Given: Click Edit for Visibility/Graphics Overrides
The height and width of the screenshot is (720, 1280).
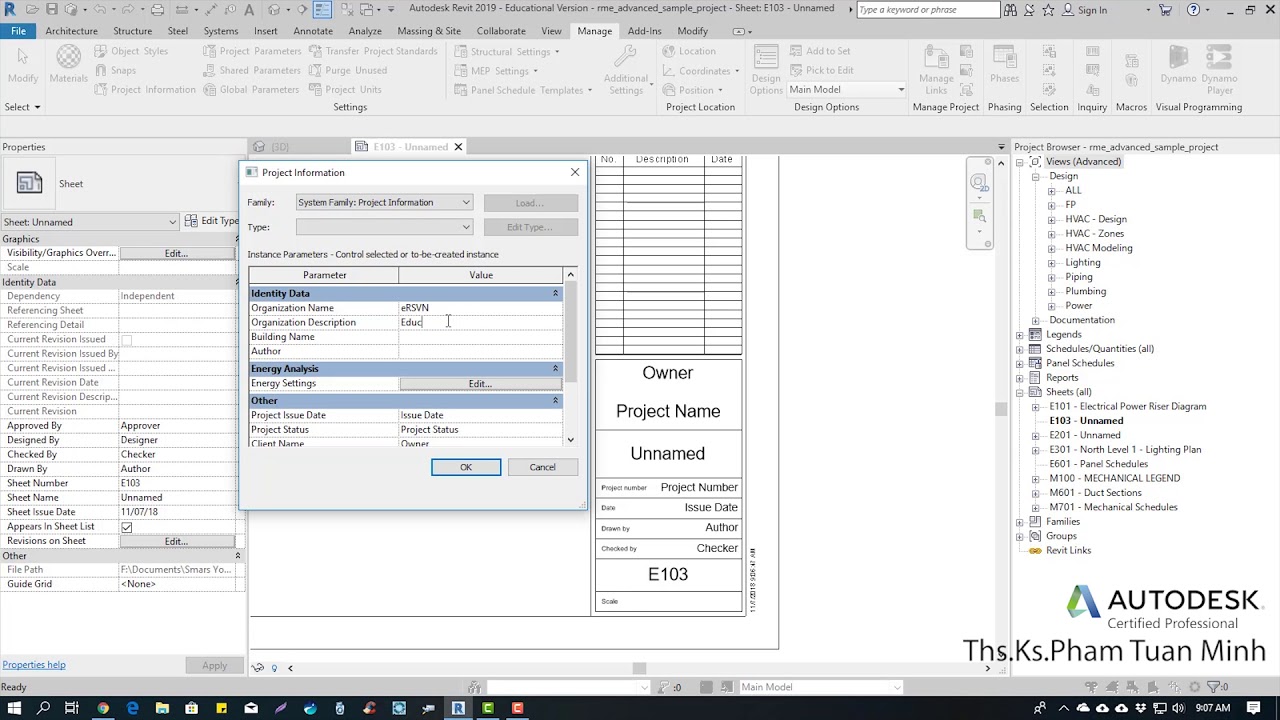Looking at the screenshot, I should 176,253.
